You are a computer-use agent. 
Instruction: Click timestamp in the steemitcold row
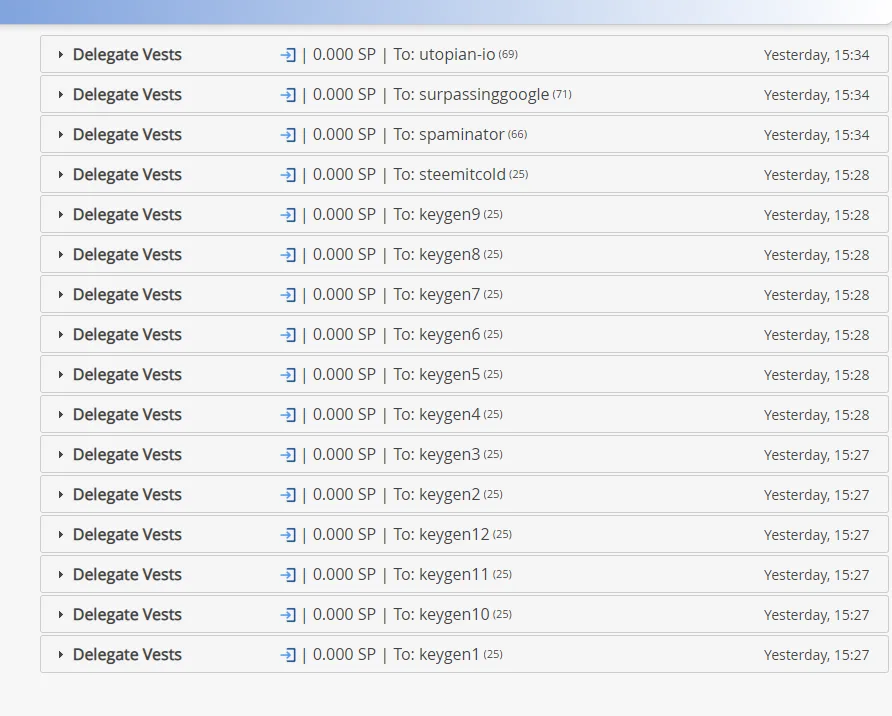coord(816,175)
